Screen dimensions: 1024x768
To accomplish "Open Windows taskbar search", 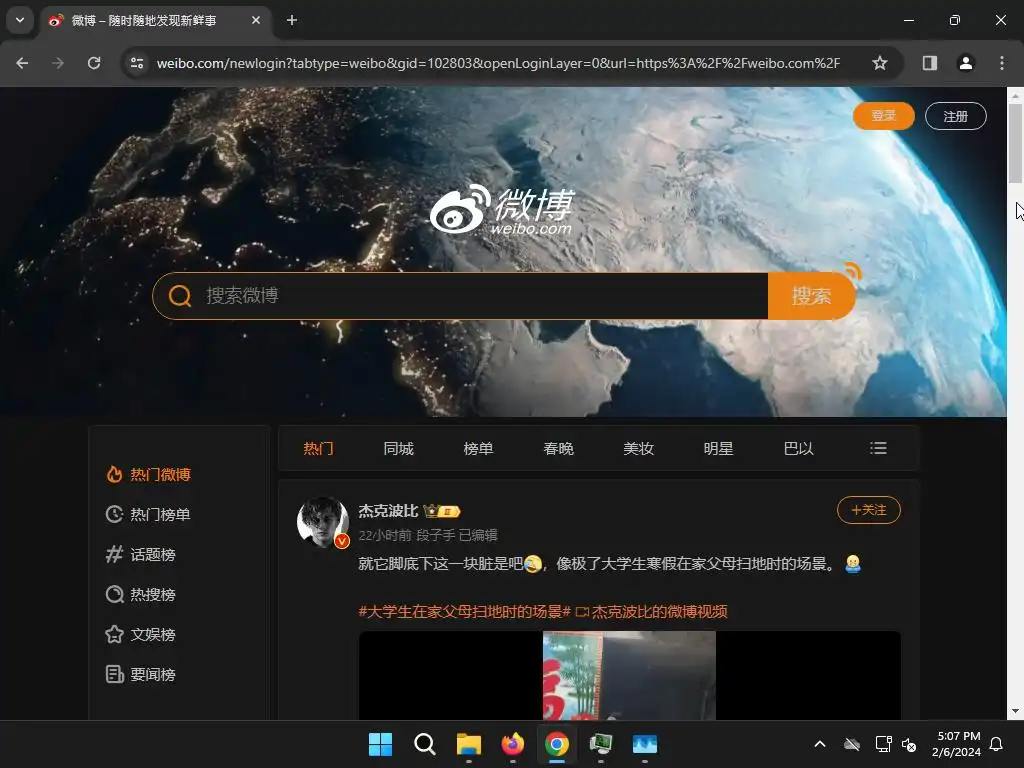I will (424, 744).
